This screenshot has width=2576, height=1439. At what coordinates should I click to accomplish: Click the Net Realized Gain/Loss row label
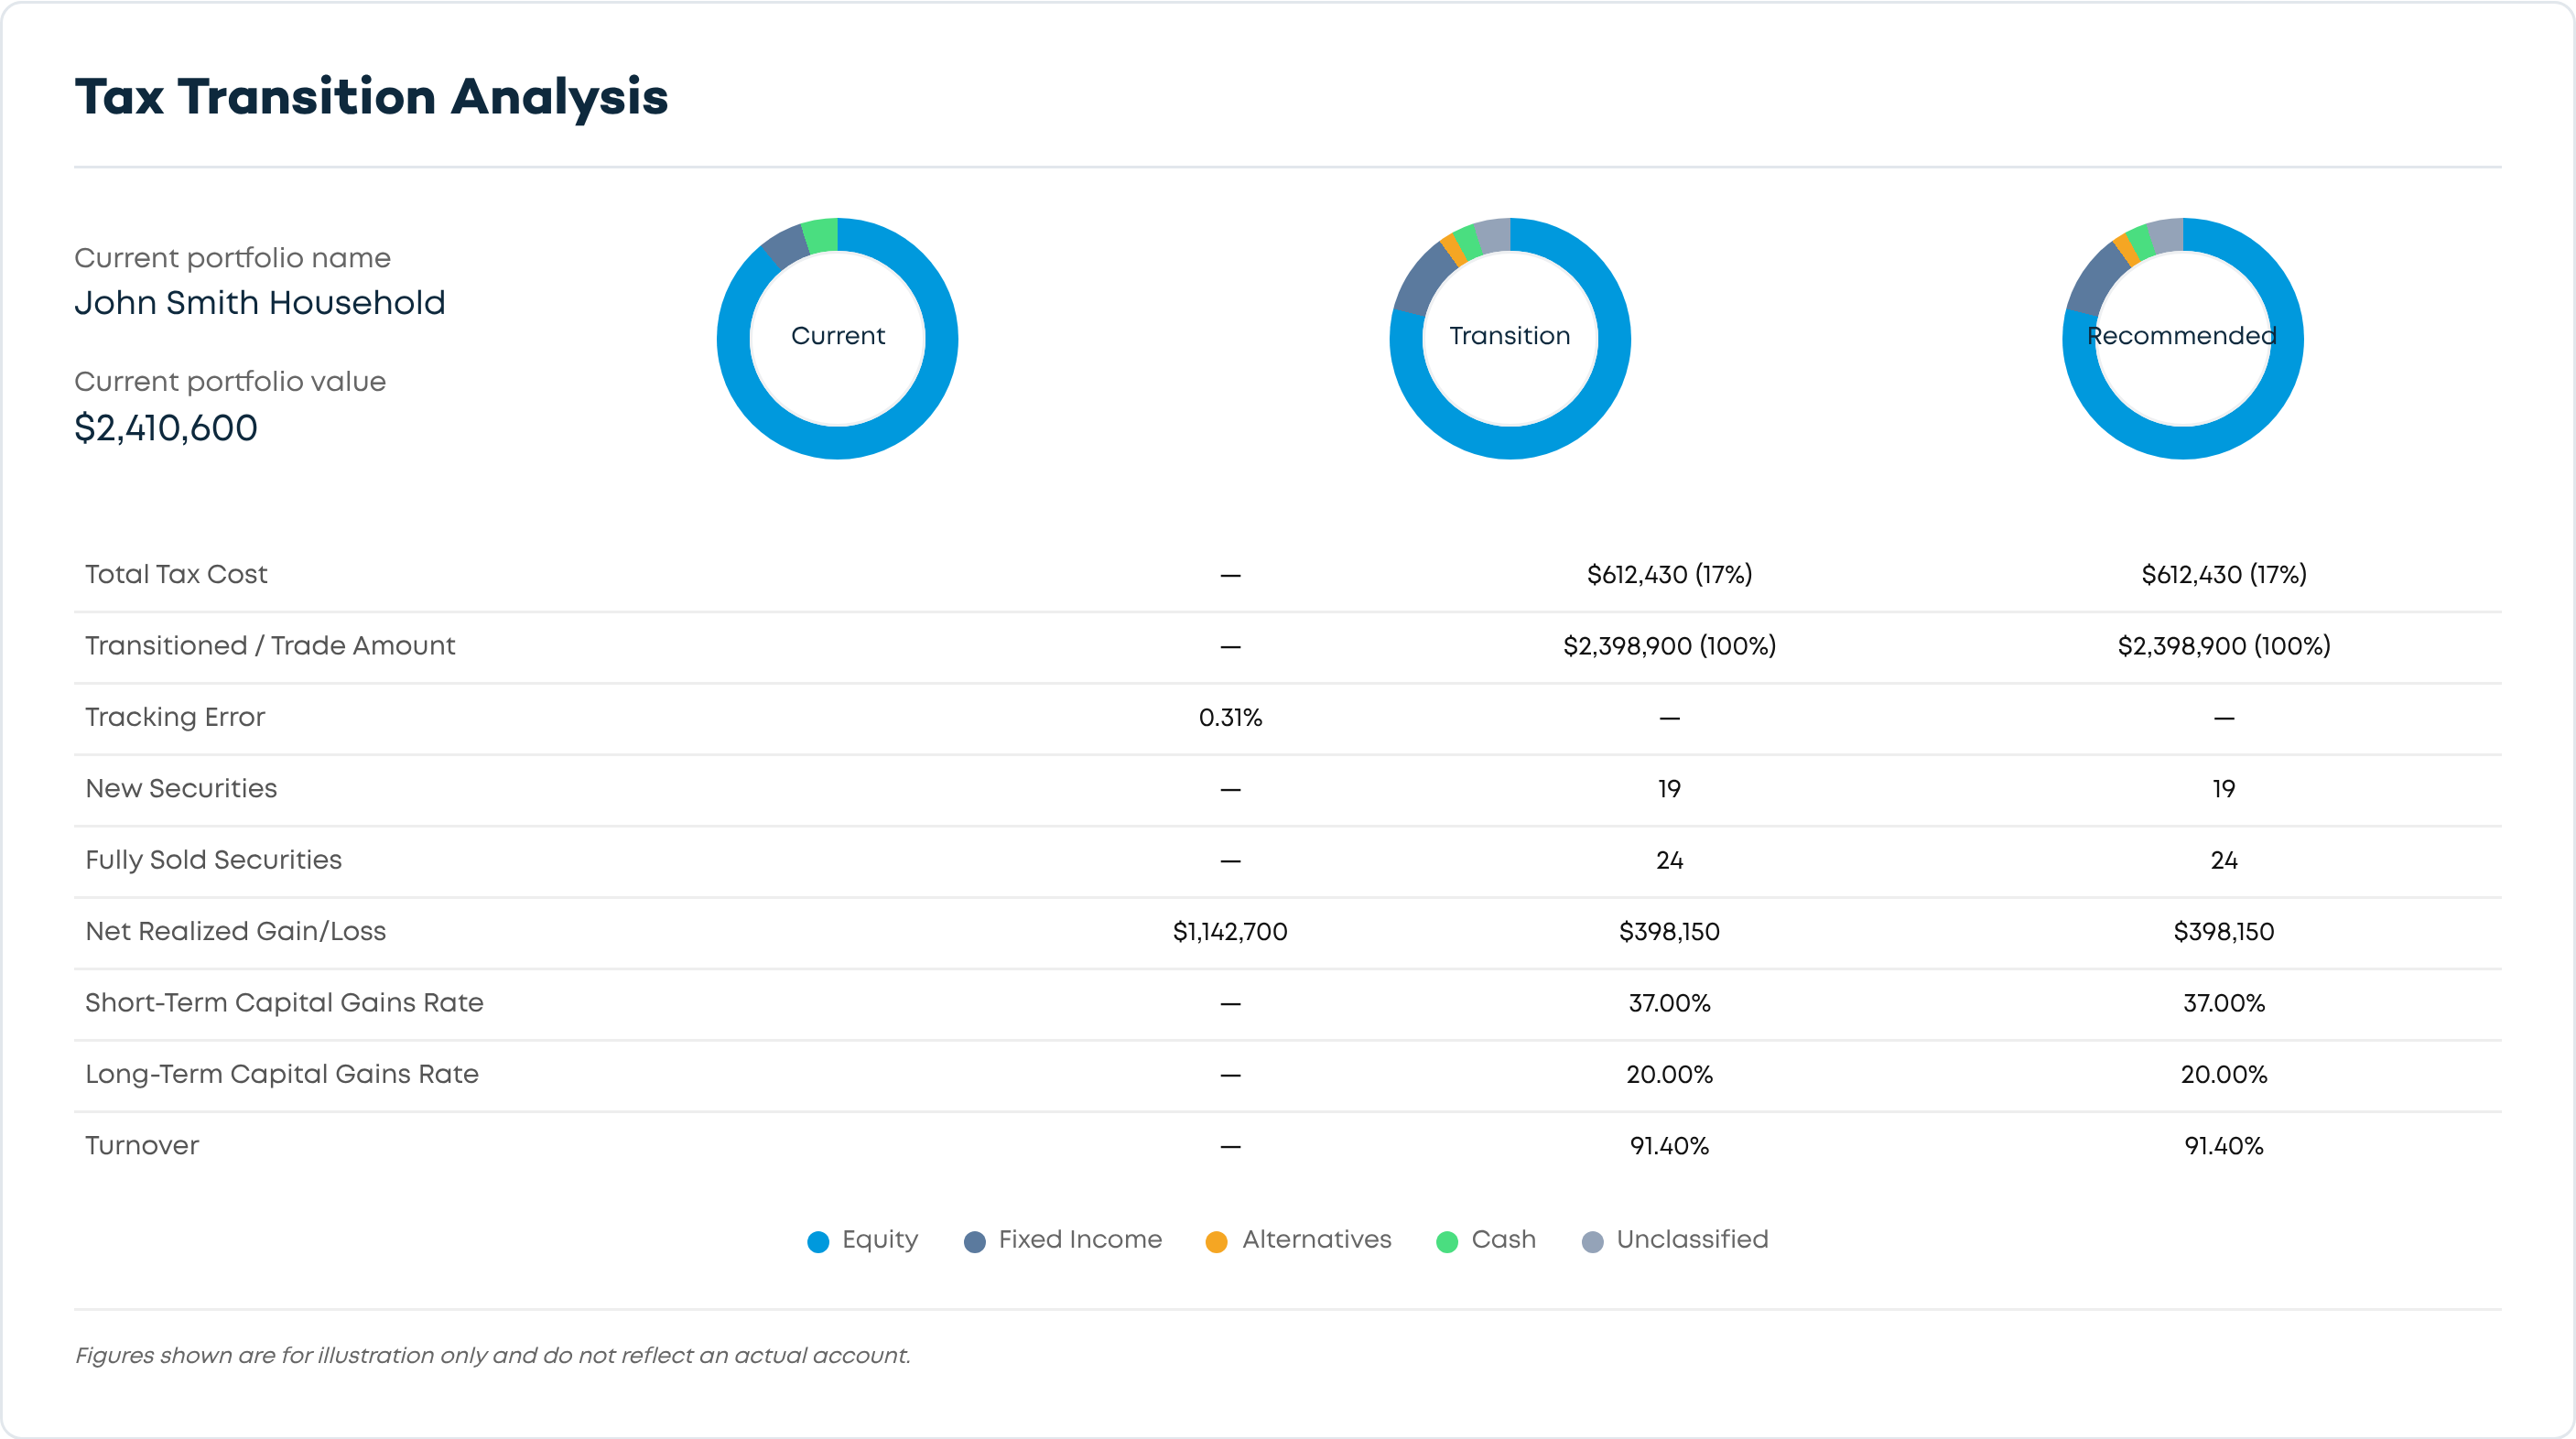coord(235,931)
